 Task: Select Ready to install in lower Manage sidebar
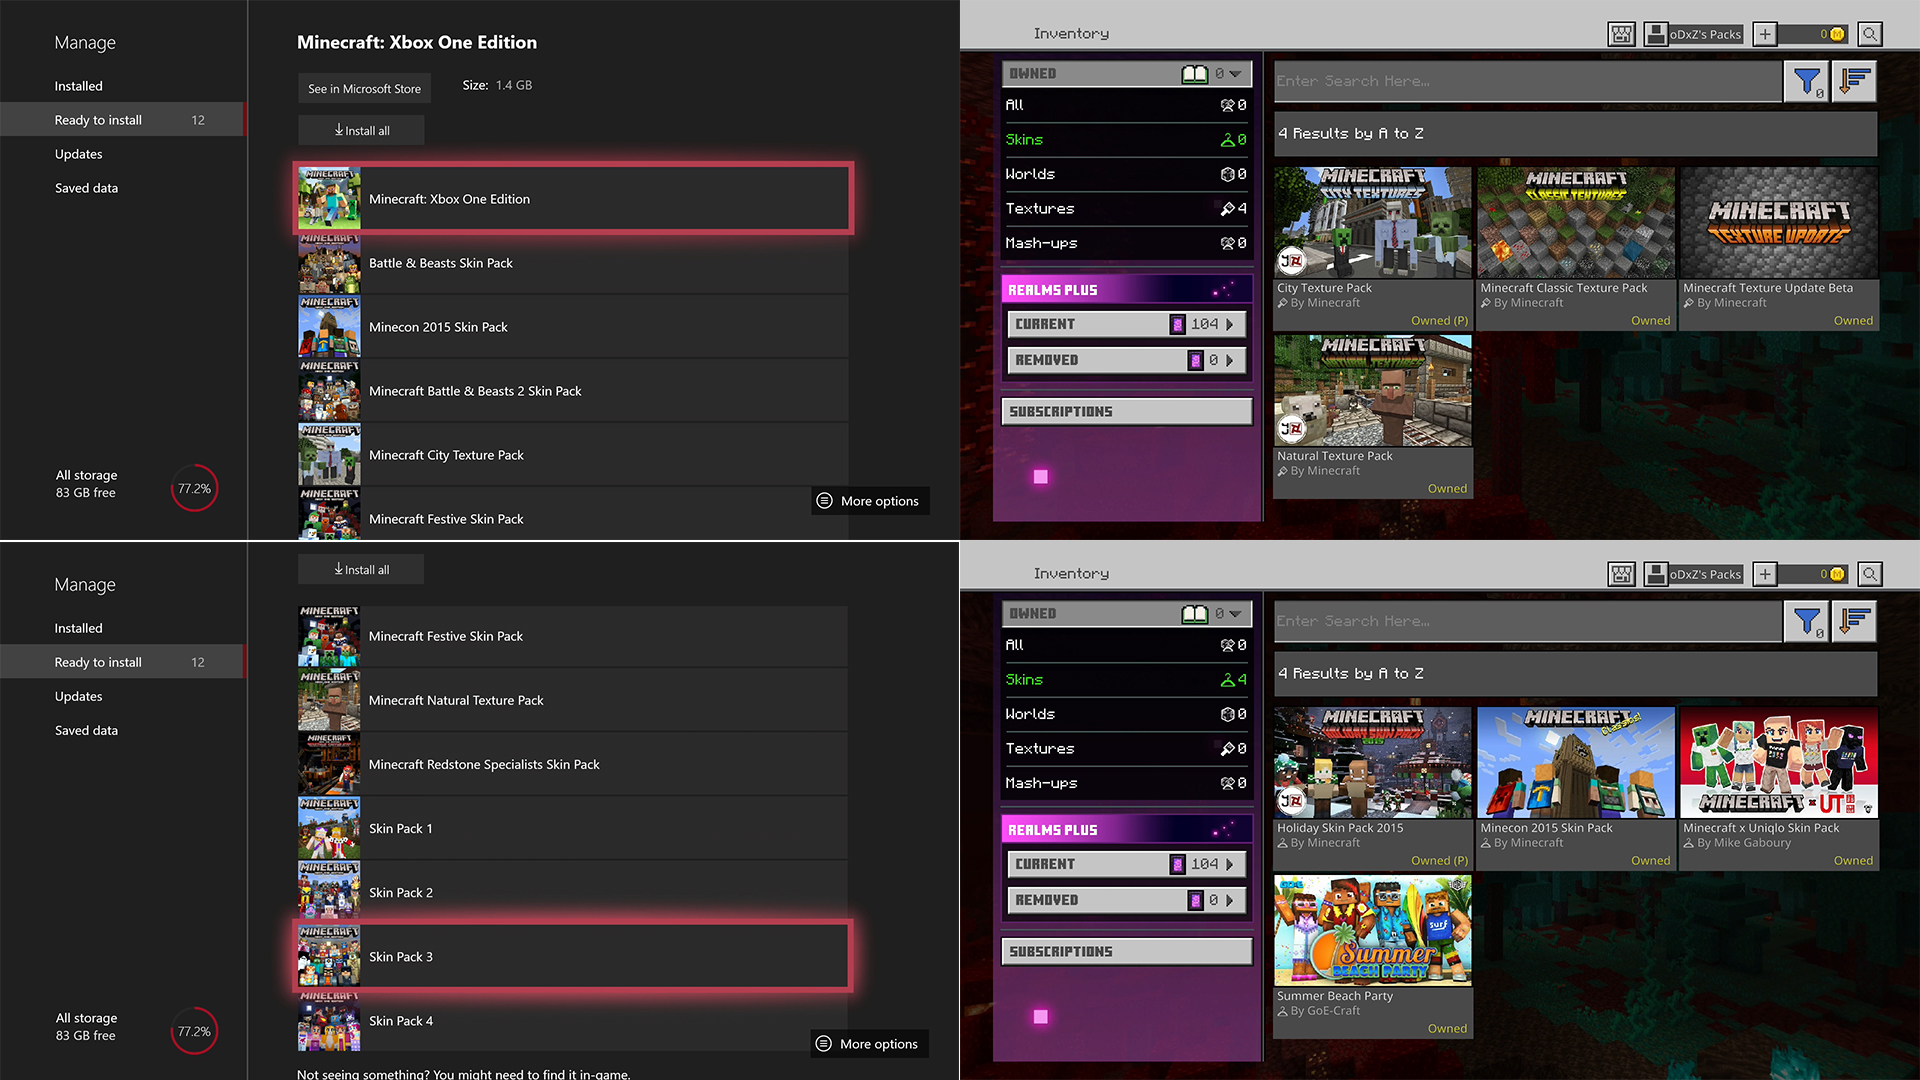coord(122,662)
